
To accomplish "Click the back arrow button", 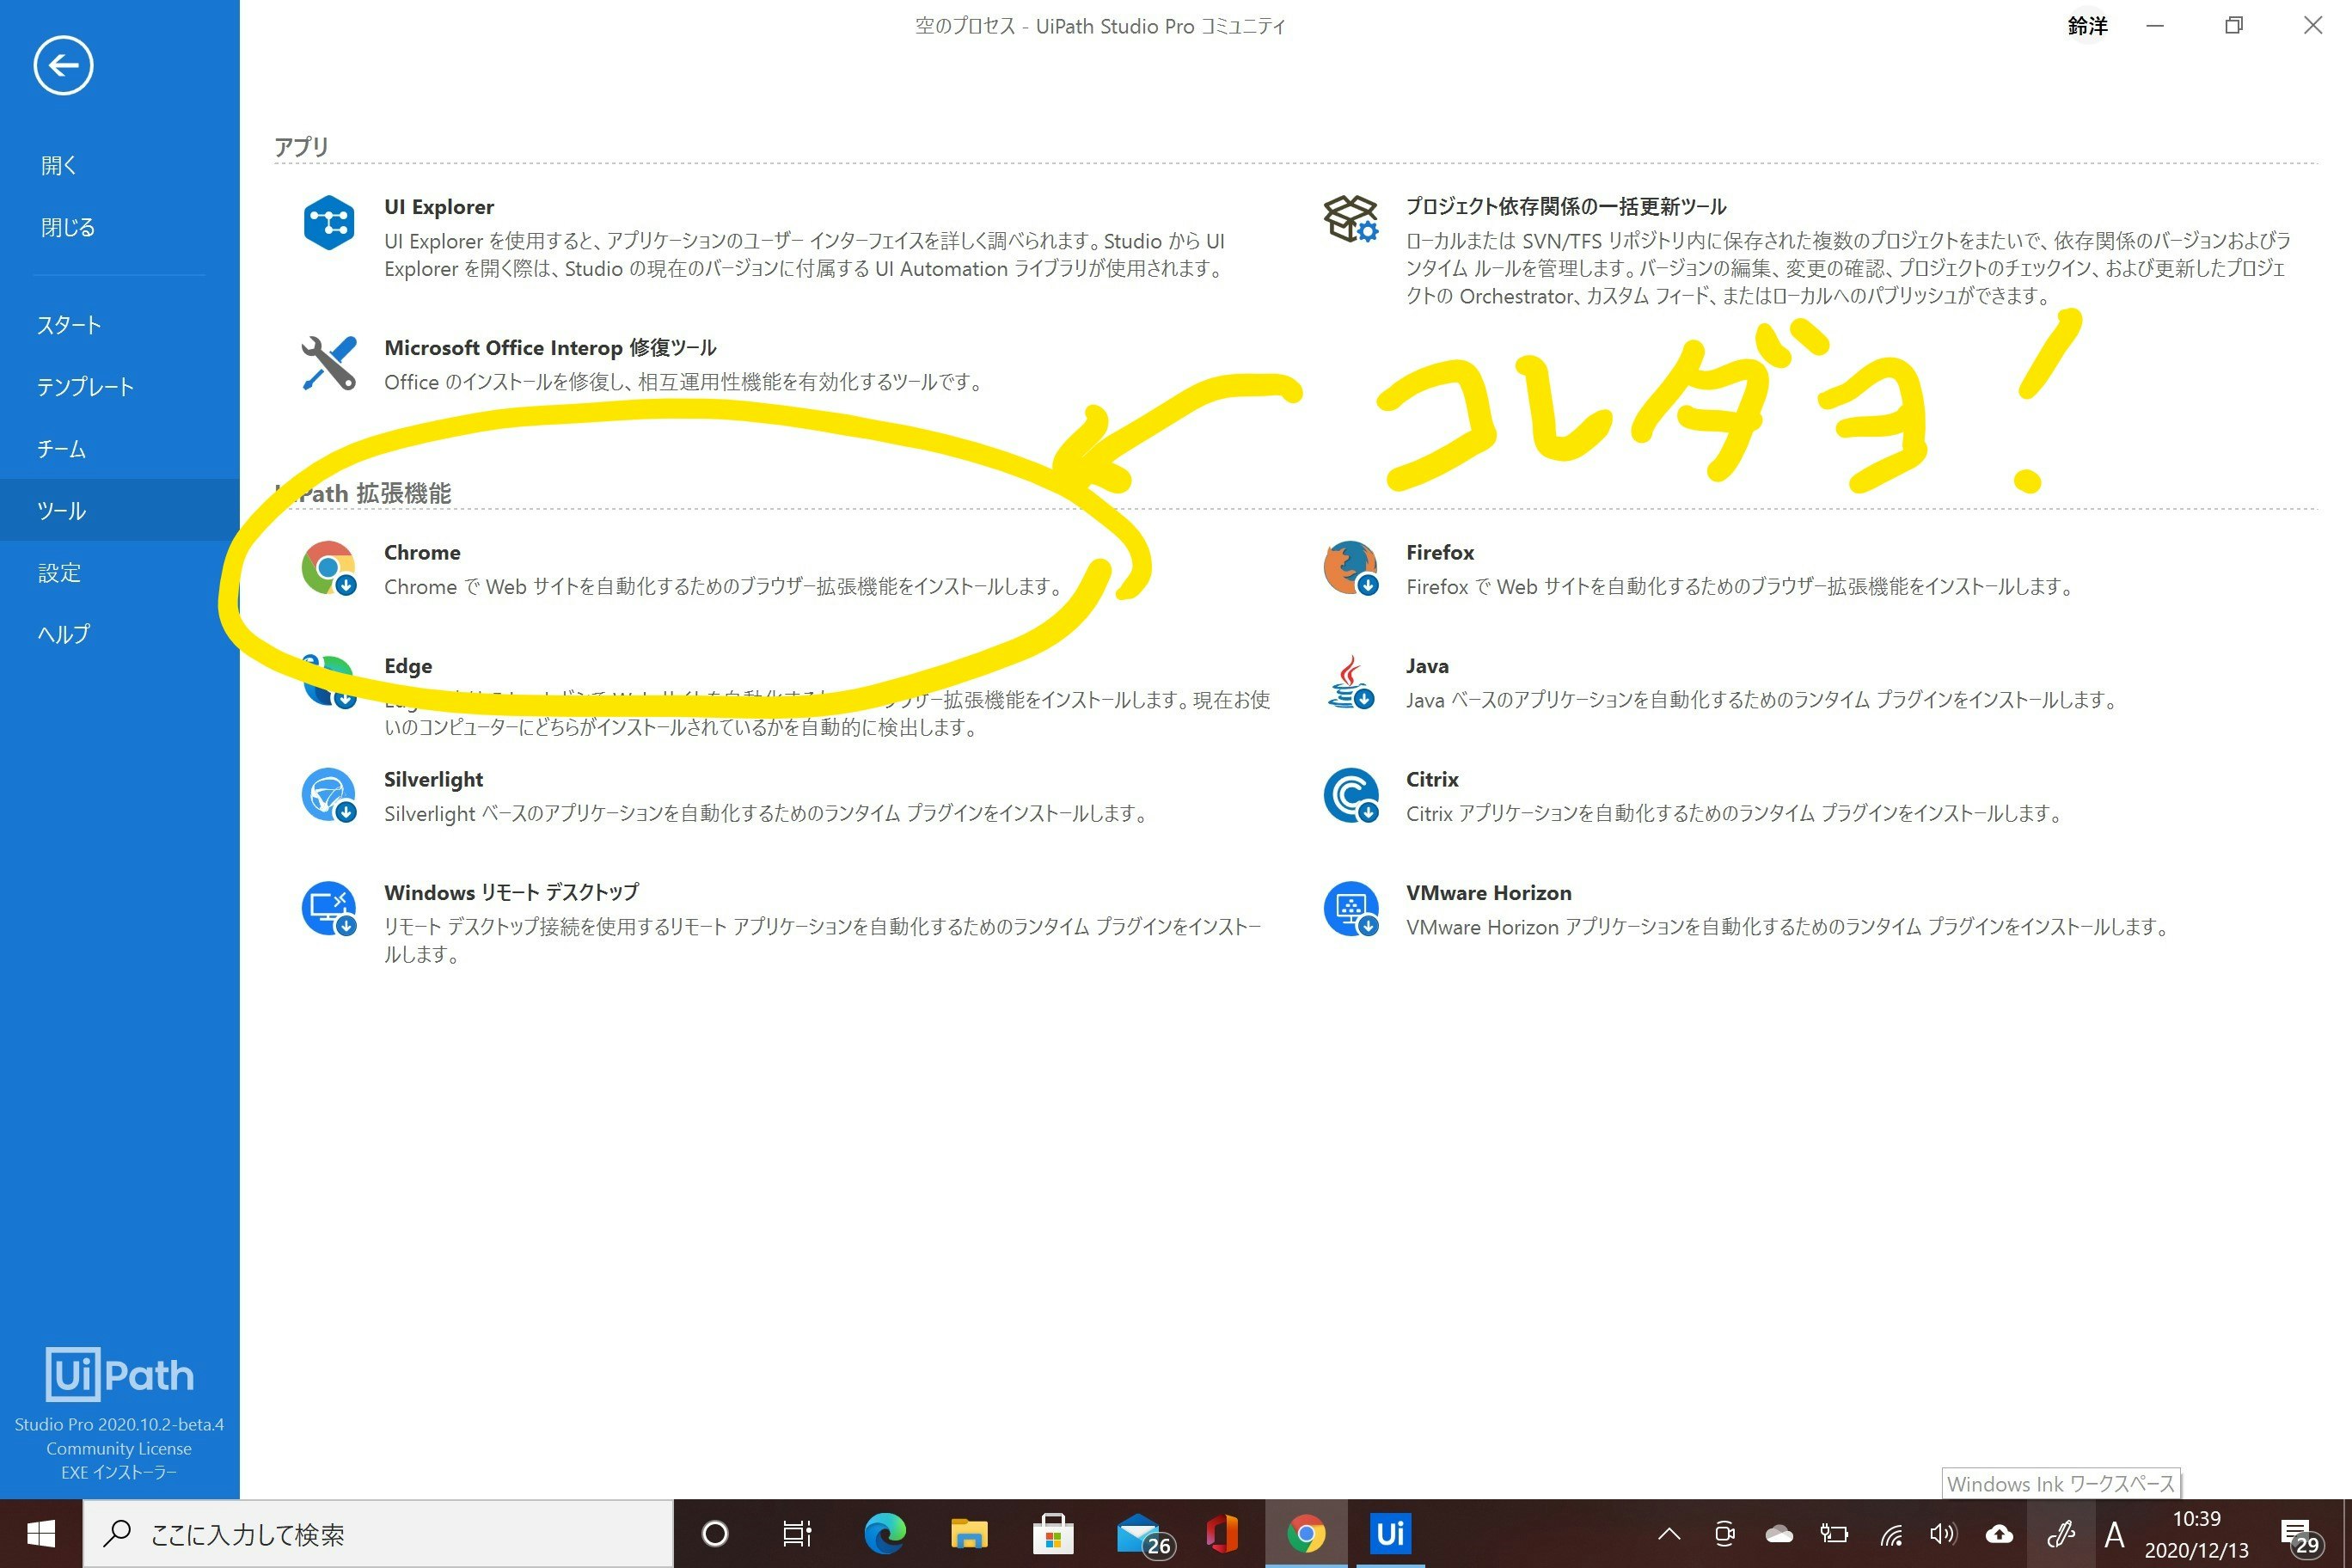I will tap(62, 64).
